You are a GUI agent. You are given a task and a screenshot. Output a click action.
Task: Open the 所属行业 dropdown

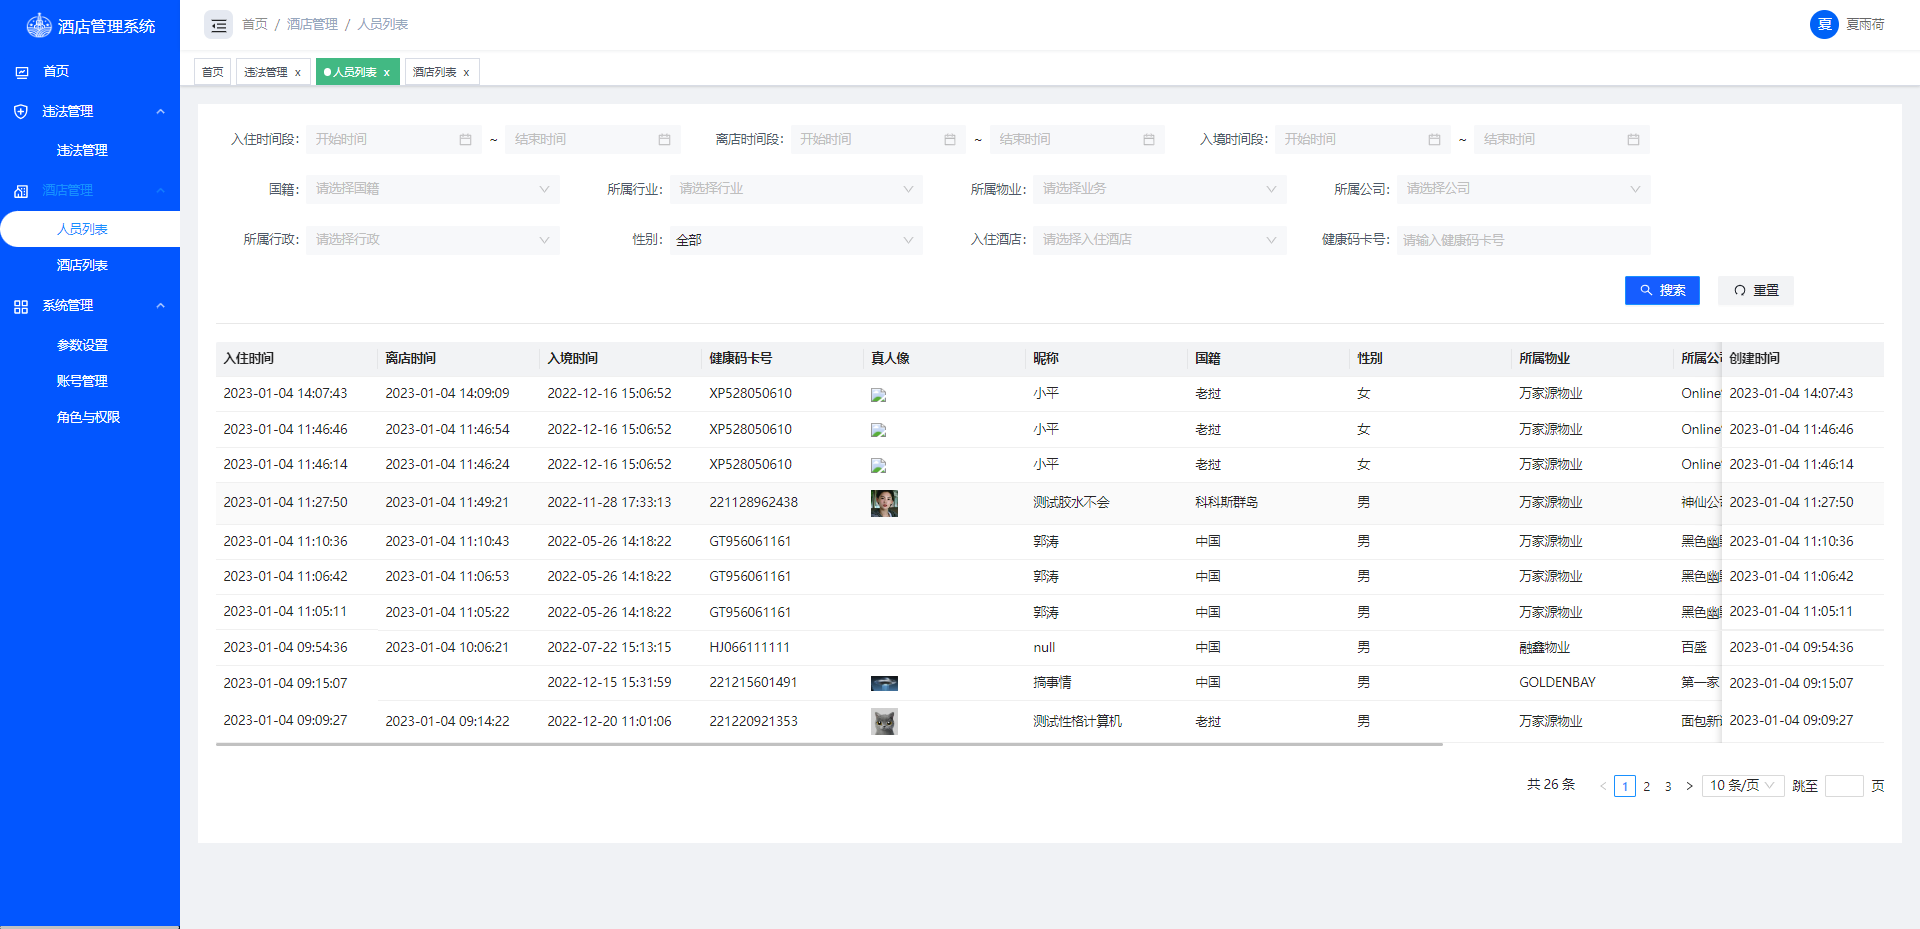pyautogui.click(x=796, y=189)
